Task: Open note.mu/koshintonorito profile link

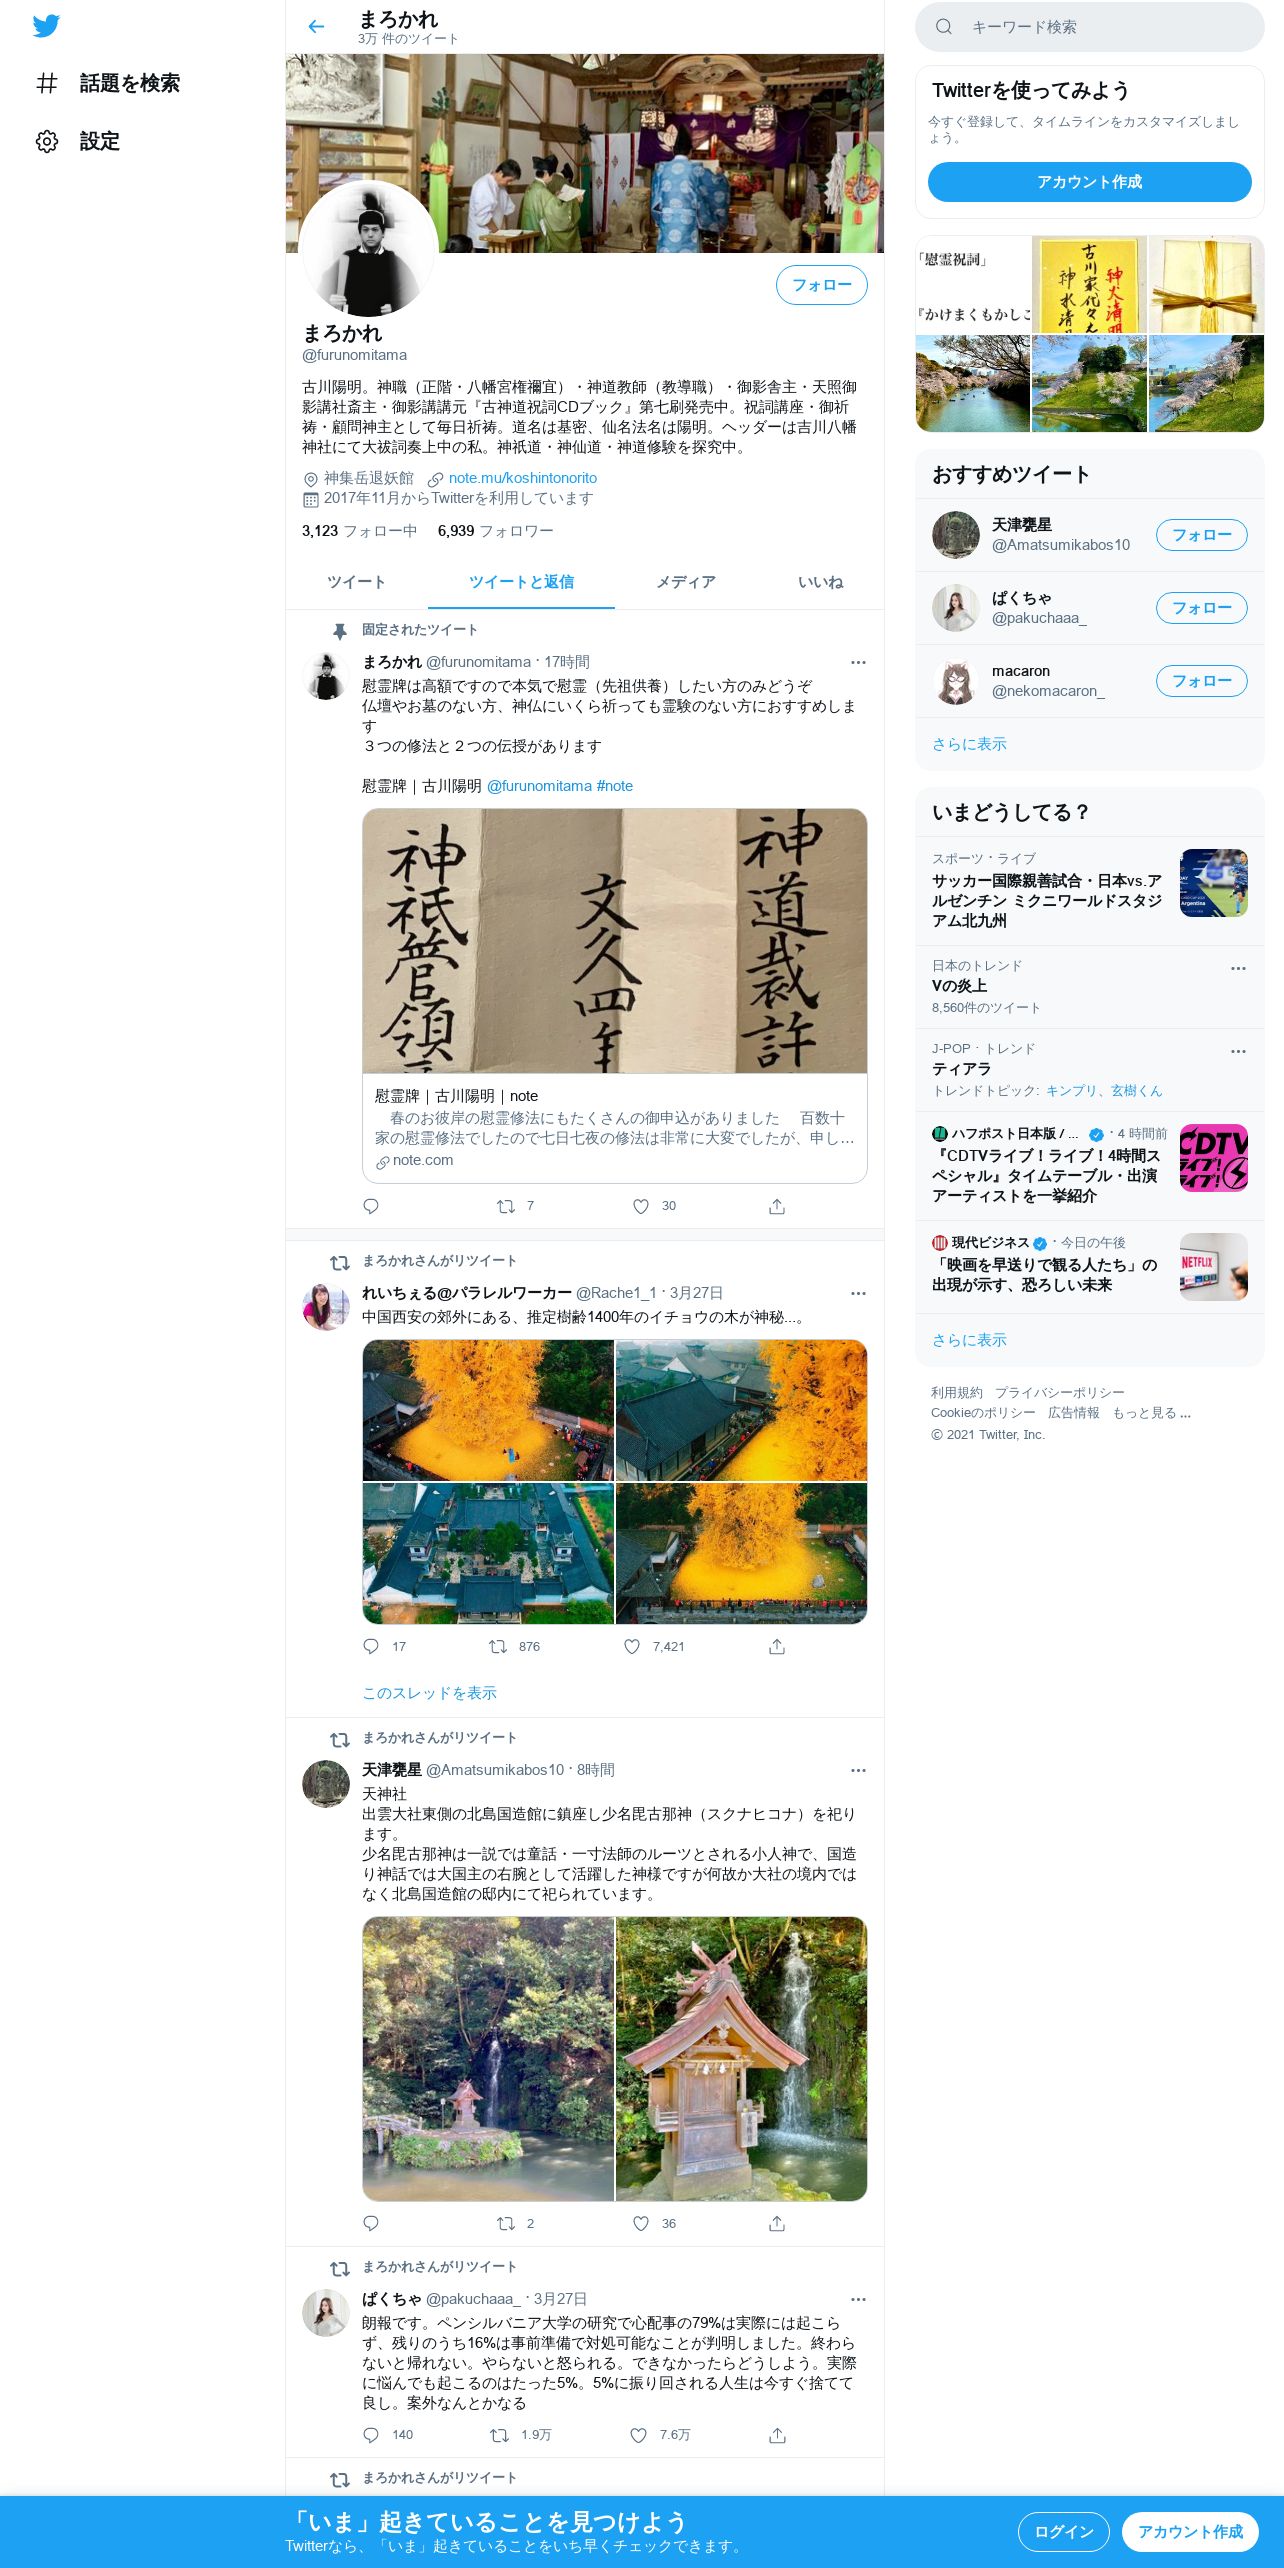Action: click(x=523, y=478)
